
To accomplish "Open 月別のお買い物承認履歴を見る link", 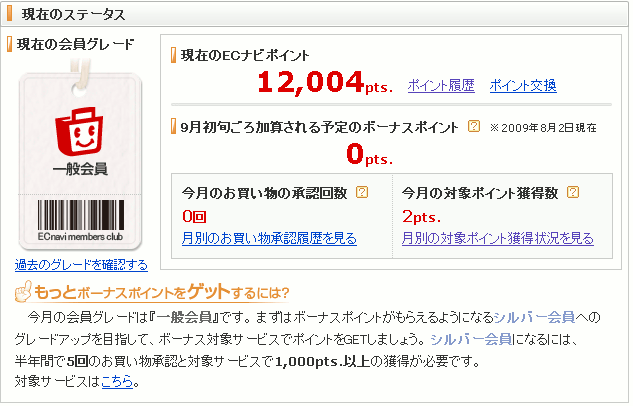I will click(269, 238).
